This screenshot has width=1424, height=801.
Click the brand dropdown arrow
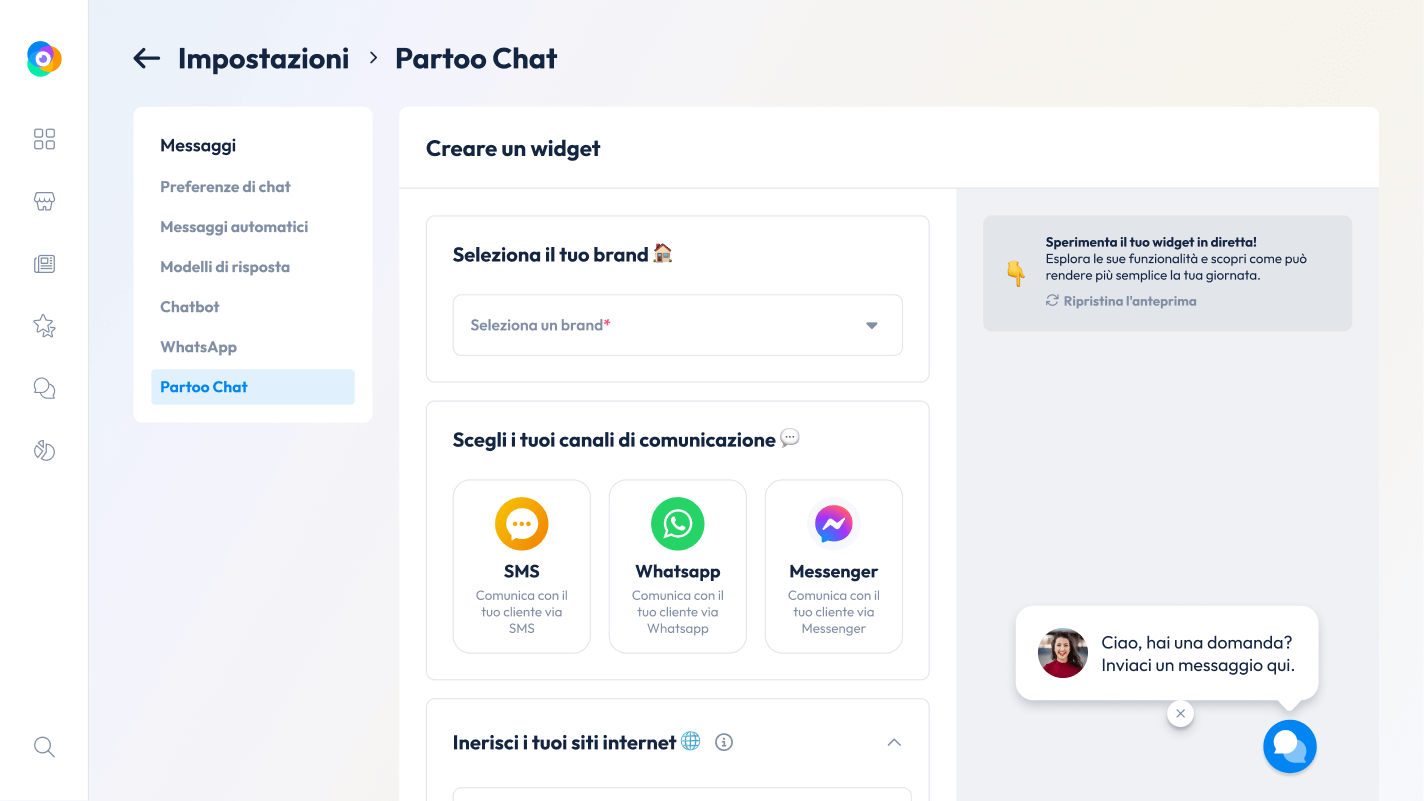(872, 325)
